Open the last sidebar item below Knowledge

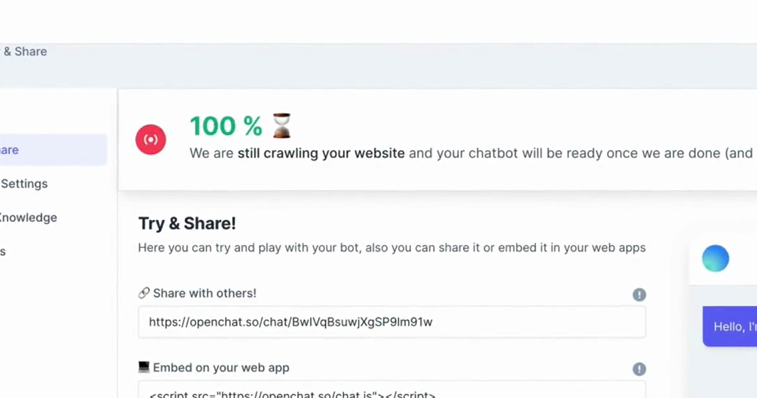pyautogui.click(x=3, y=251)
